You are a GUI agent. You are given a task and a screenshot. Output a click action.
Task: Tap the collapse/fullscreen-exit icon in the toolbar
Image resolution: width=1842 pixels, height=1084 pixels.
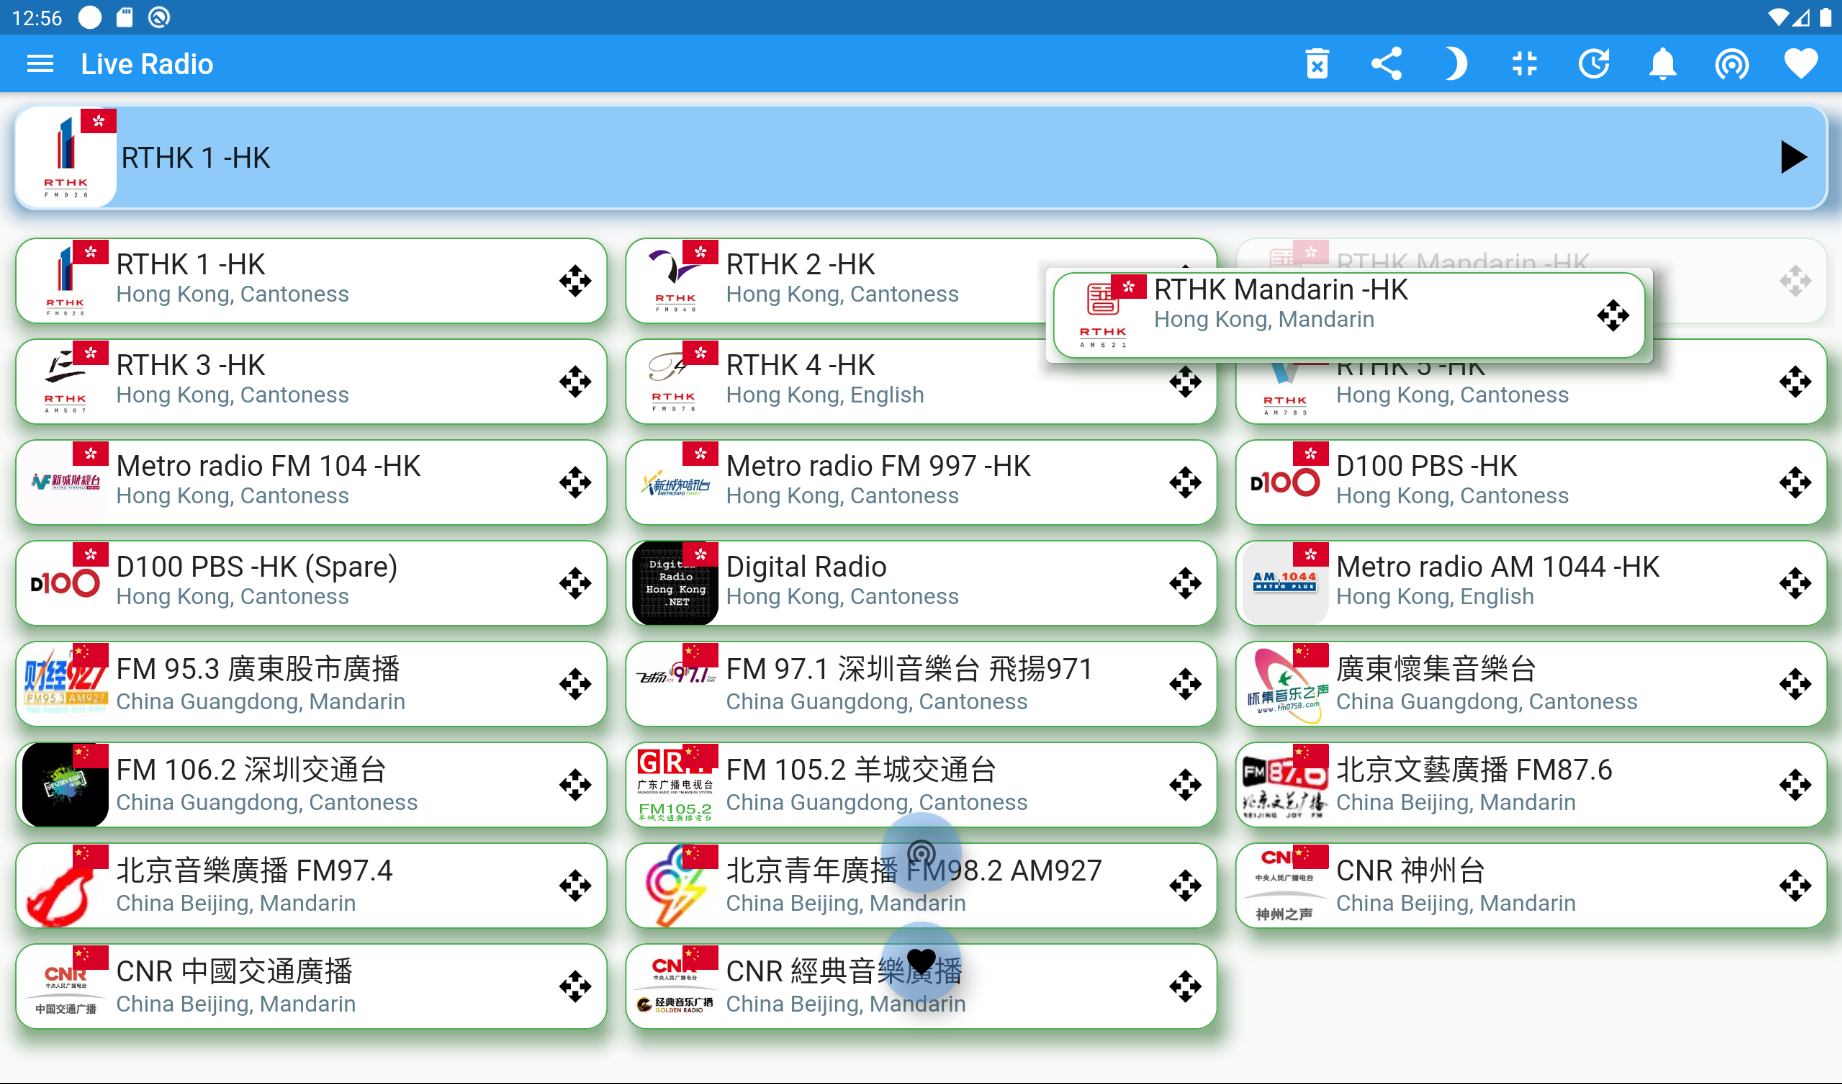(x=1524, y=64)
